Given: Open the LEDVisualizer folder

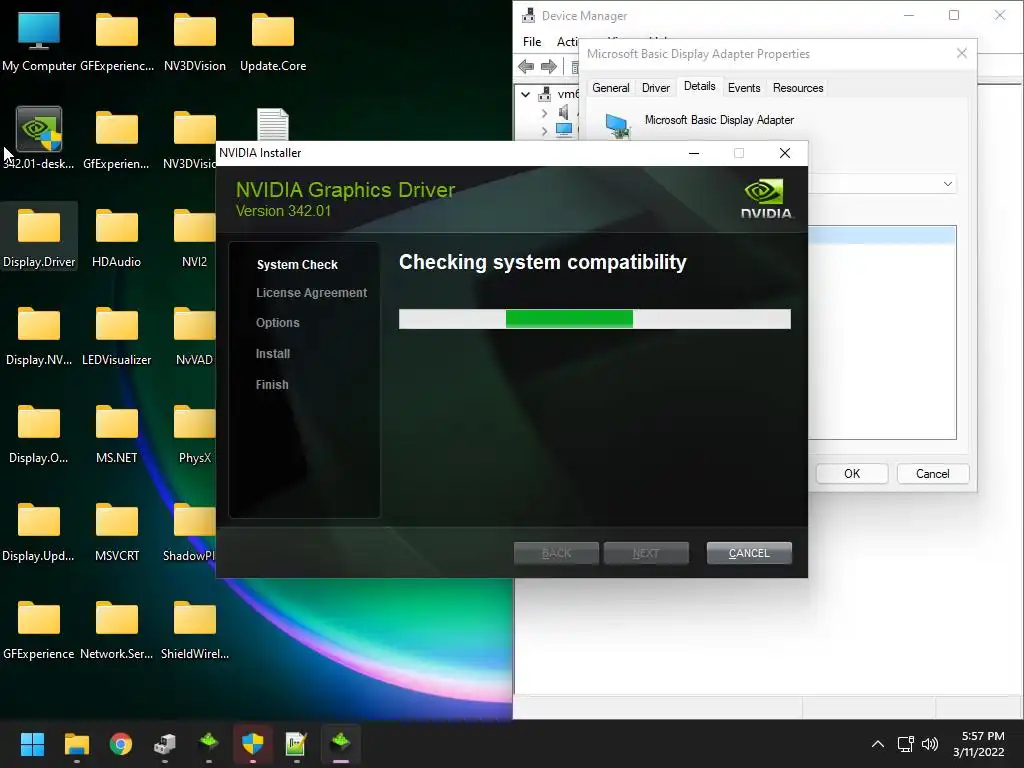Looking at the screenshot, I should pyautogui.click(x=116, y=334).
